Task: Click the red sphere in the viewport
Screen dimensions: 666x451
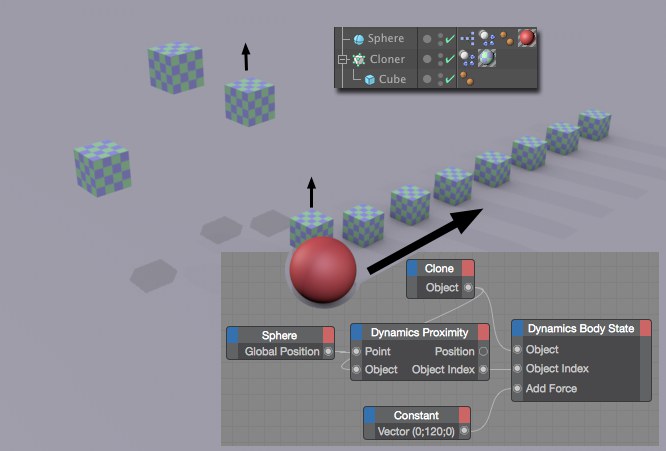Action: pos(323,269)
